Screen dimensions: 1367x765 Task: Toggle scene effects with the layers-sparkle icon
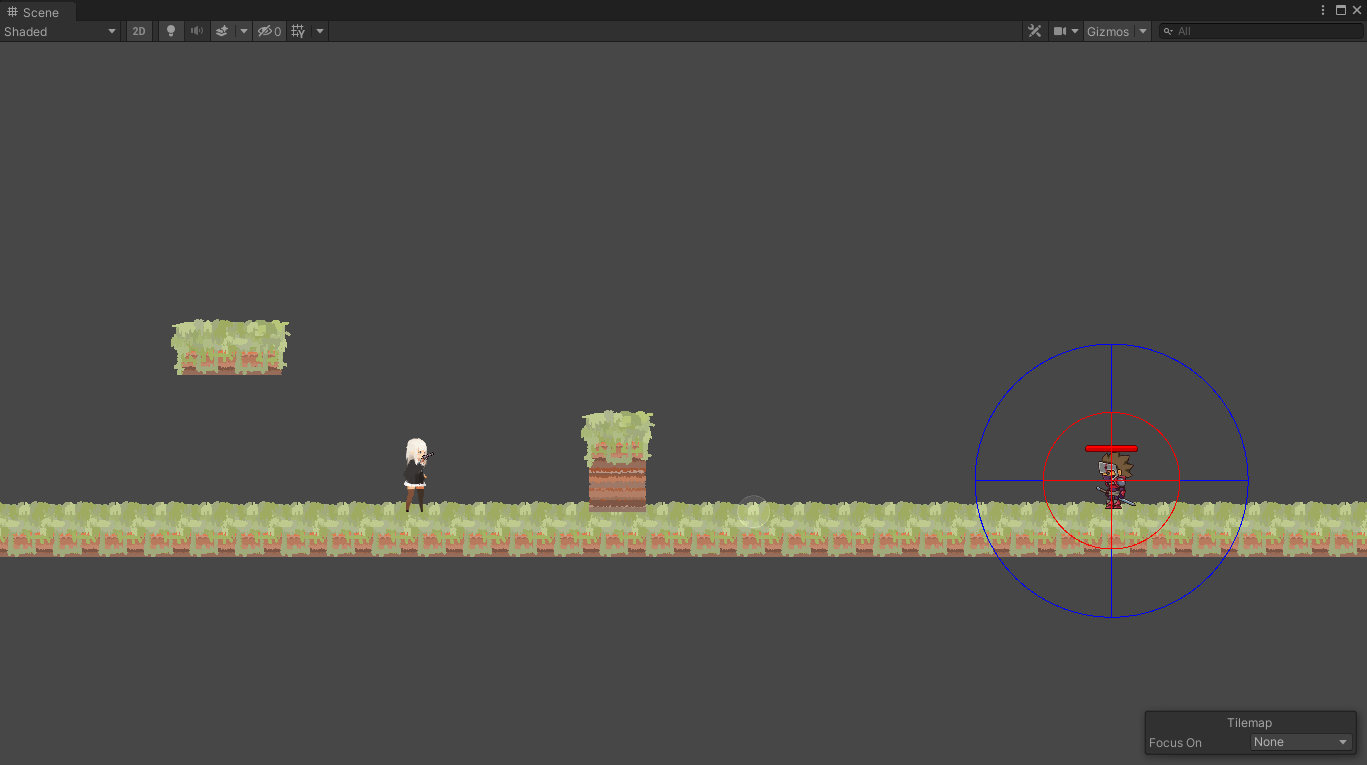pos(222,31)
